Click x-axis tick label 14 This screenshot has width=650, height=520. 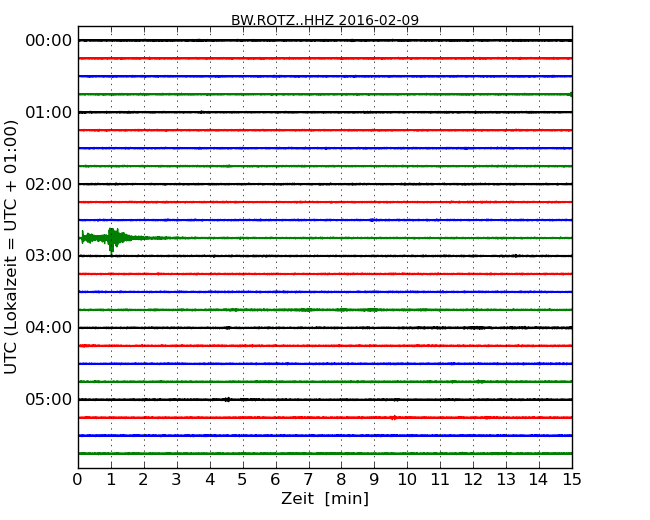539,480
